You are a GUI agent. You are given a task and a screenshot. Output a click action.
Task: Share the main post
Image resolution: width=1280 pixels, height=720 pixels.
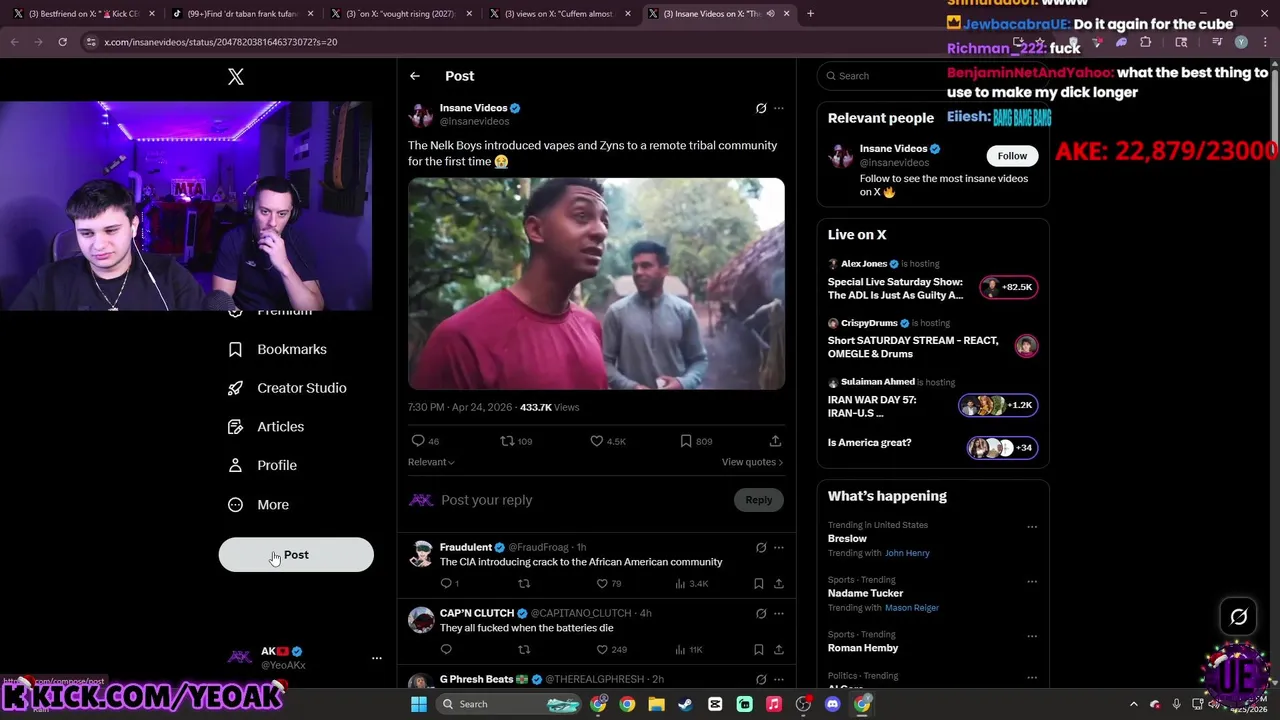pos(775,441)
